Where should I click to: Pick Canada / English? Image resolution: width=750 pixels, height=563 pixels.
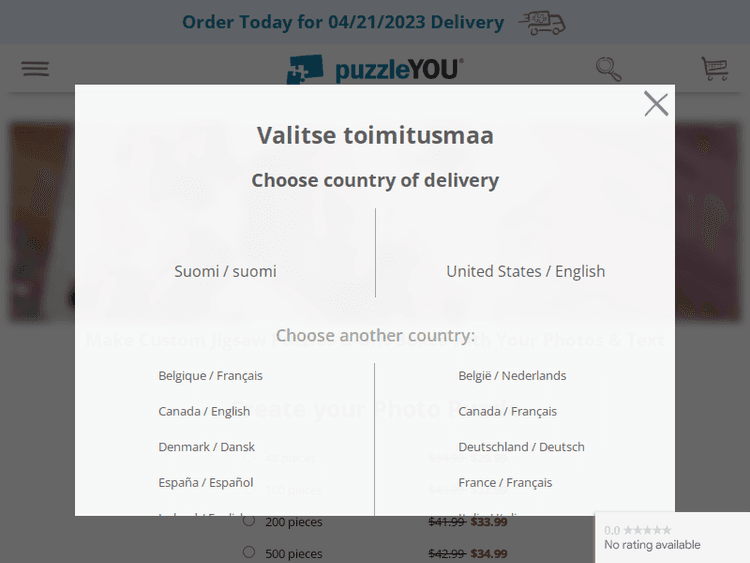click(204, 411)
